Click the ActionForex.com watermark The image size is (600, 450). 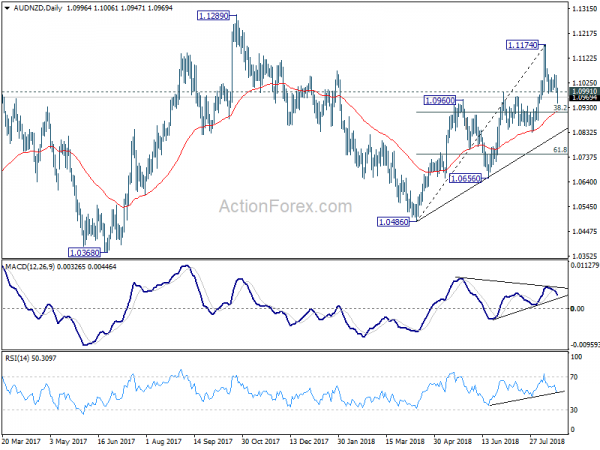tap(285, 207)
